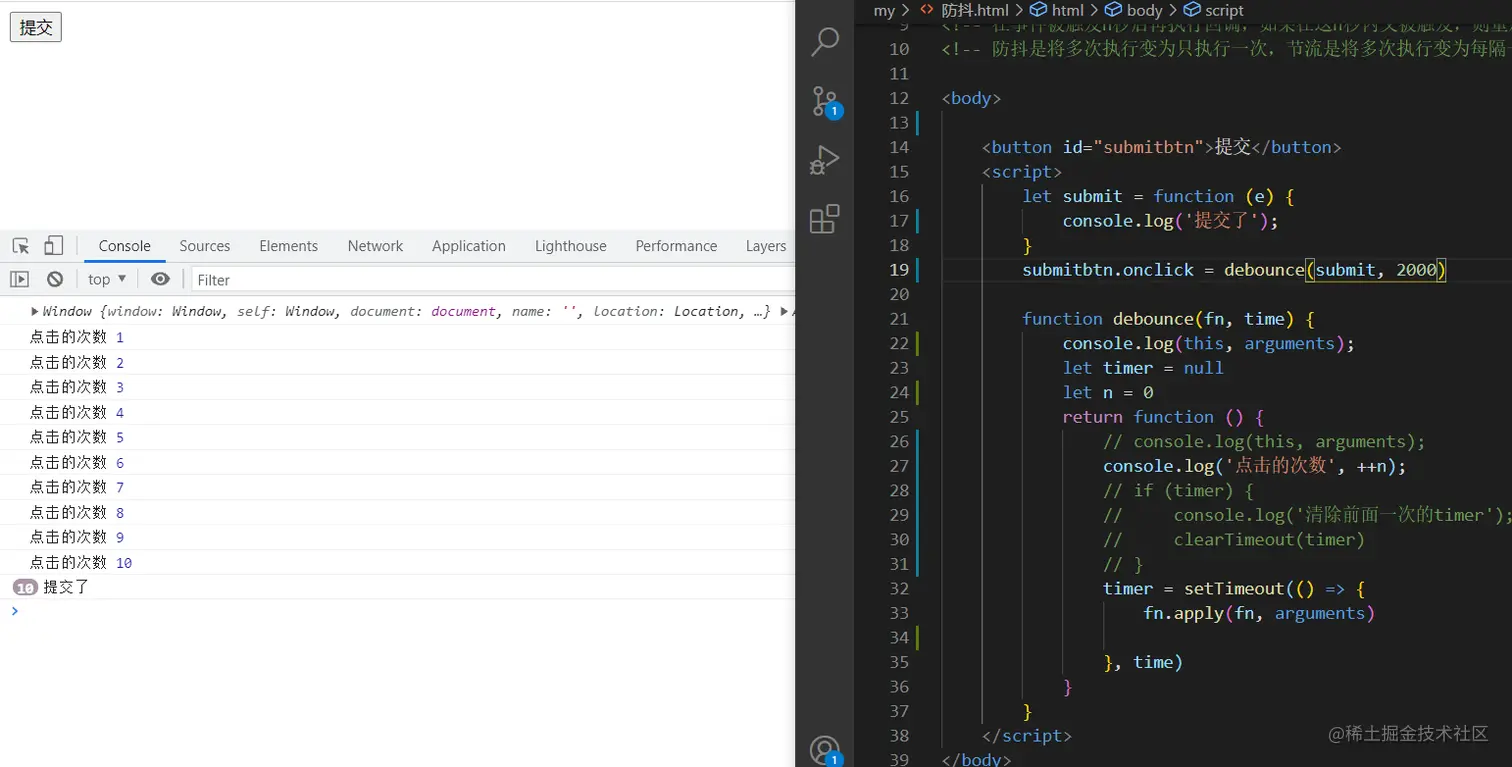The image size is (1512, 767).
Task: Click console log row '点击的次数 4'
Action: click(x=397, y=412)
